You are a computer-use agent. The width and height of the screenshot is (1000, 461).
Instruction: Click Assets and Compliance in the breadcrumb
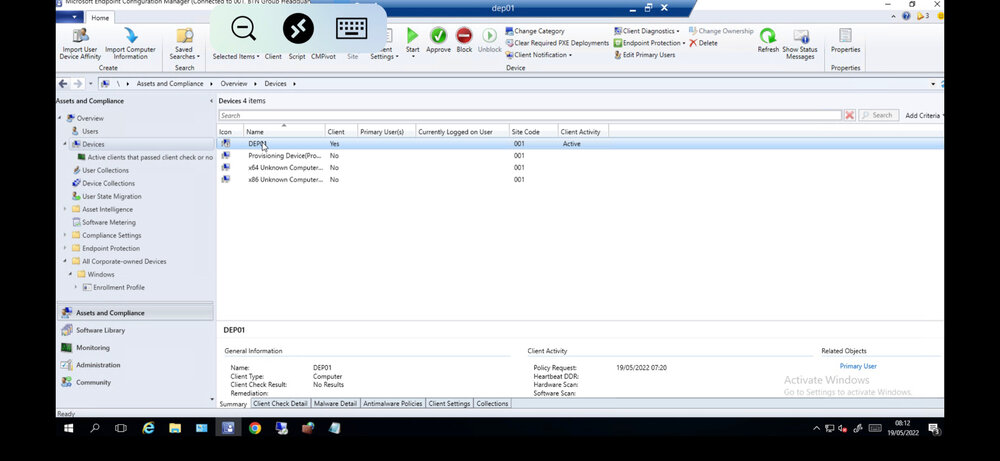(170, 84)
